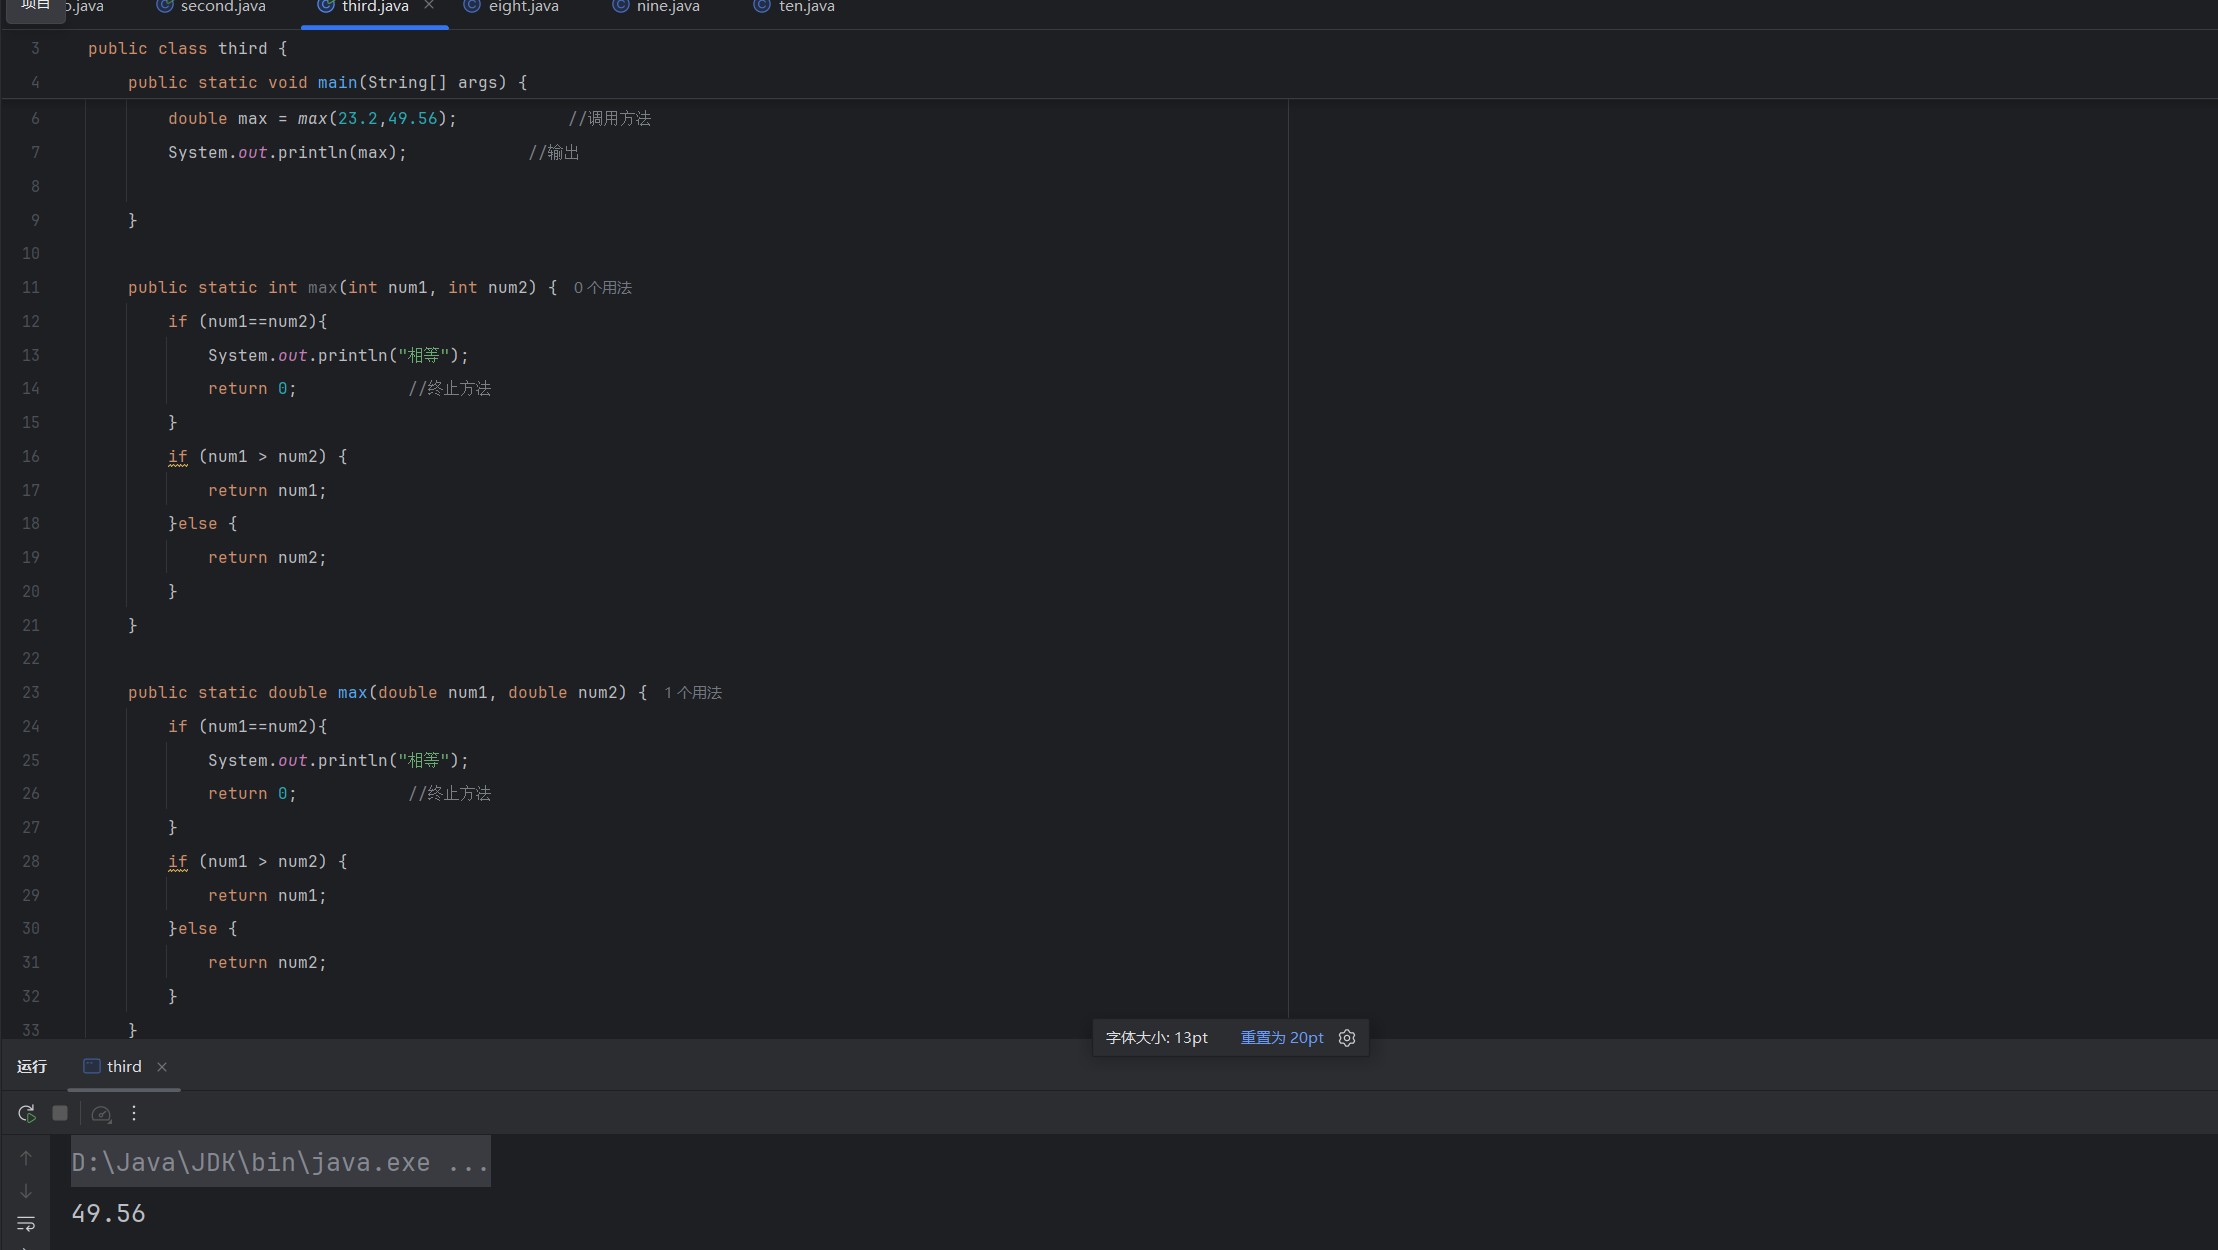Open profiler run options icon
2218x1250 pixels.
click(x=101, y=1113)
